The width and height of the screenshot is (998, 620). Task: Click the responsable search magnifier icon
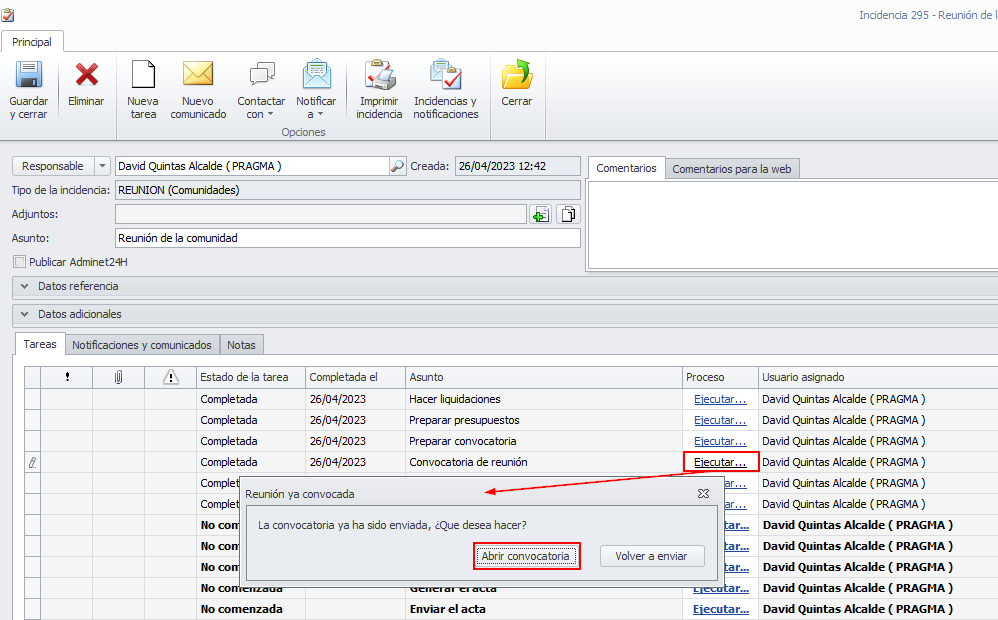(397, 166)
